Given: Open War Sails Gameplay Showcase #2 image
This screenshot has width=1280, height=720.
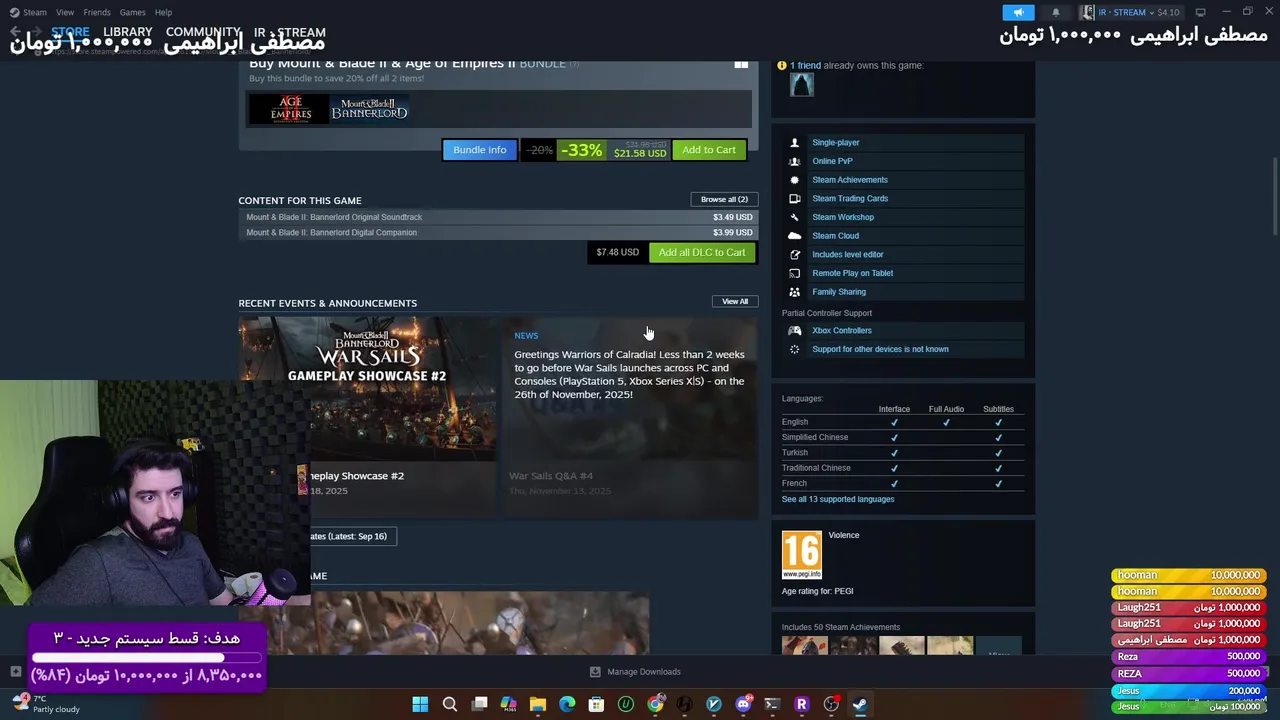Looking at the screenshot, I should point(367,390).
